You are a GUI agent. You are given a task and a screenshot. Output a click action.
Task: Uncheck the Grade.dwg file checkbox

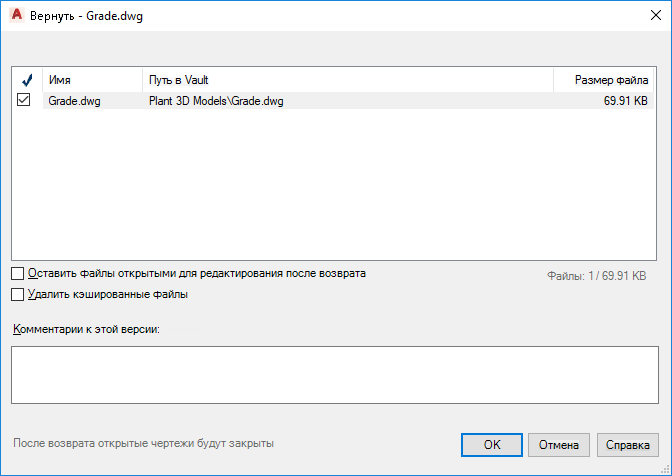(x=24, y=100)
